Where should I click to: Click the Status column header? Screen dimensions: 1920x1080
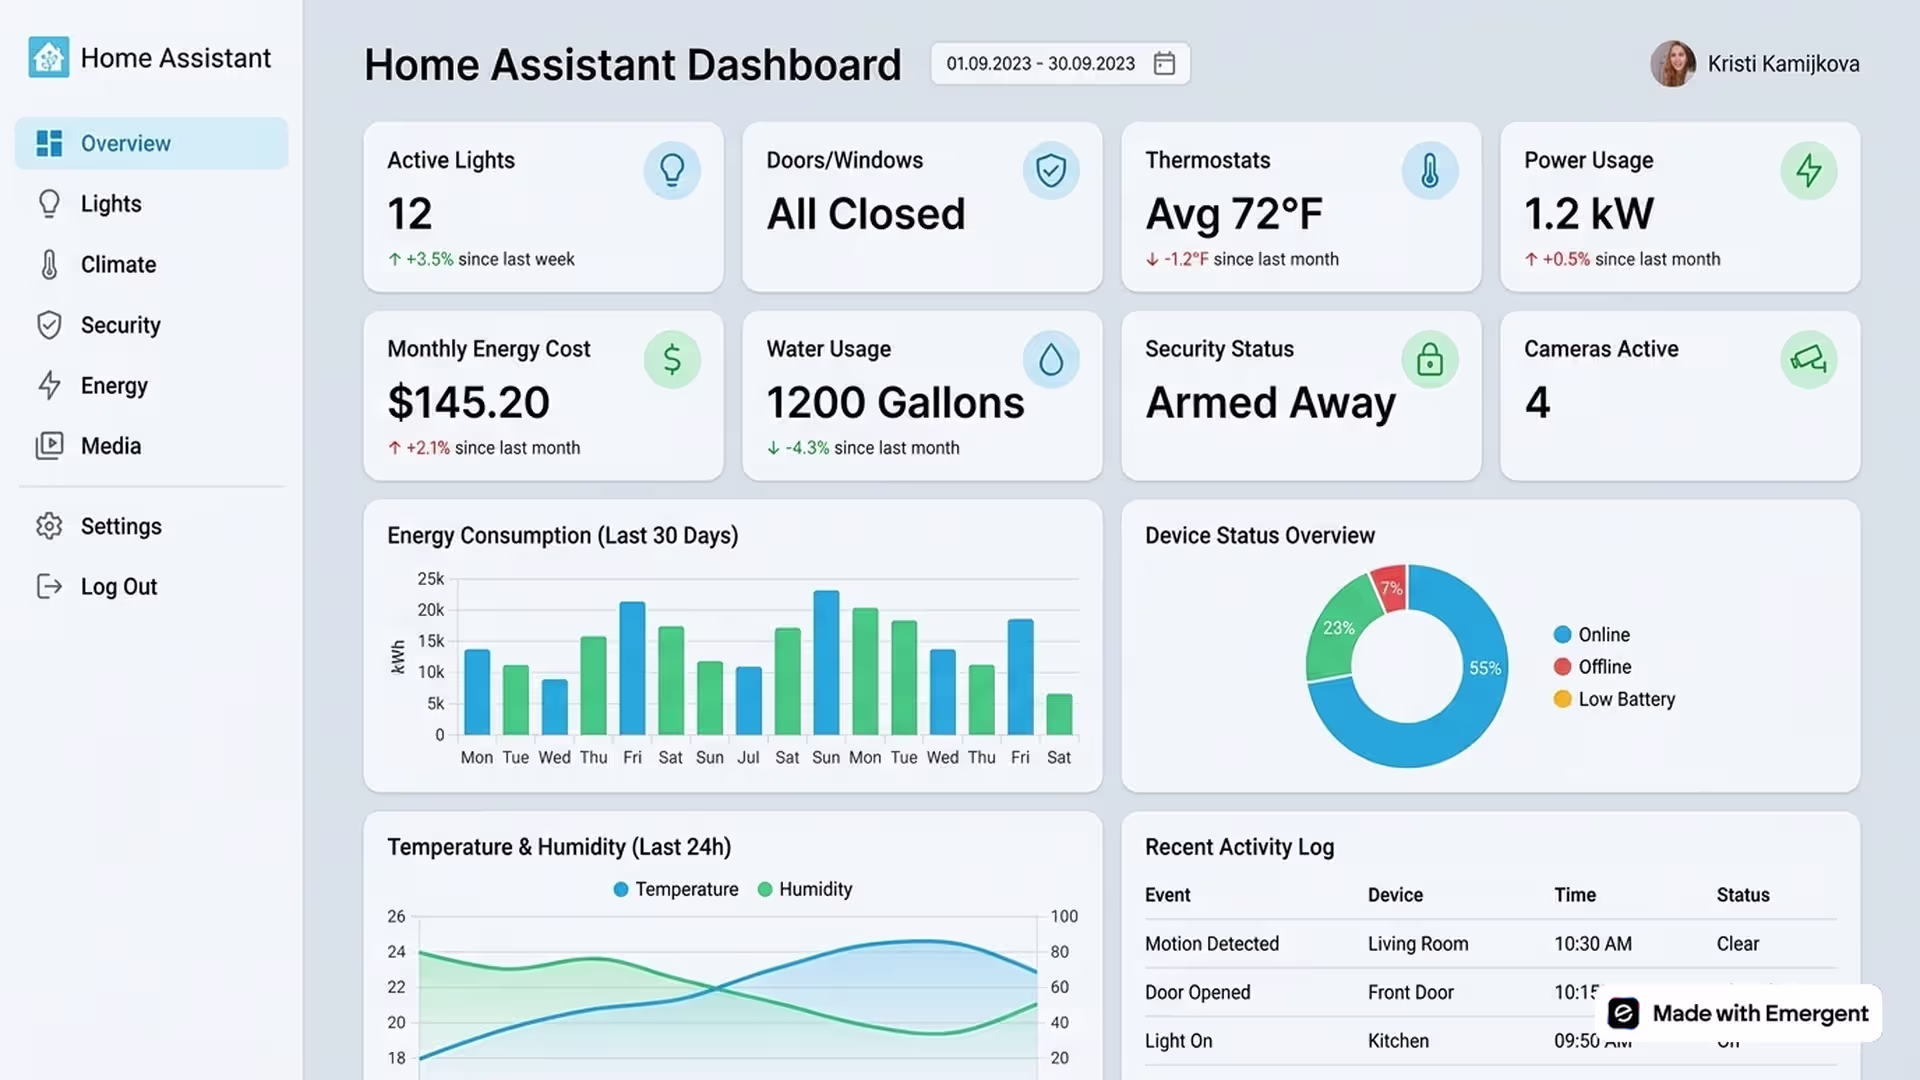tap(1743, 895)
